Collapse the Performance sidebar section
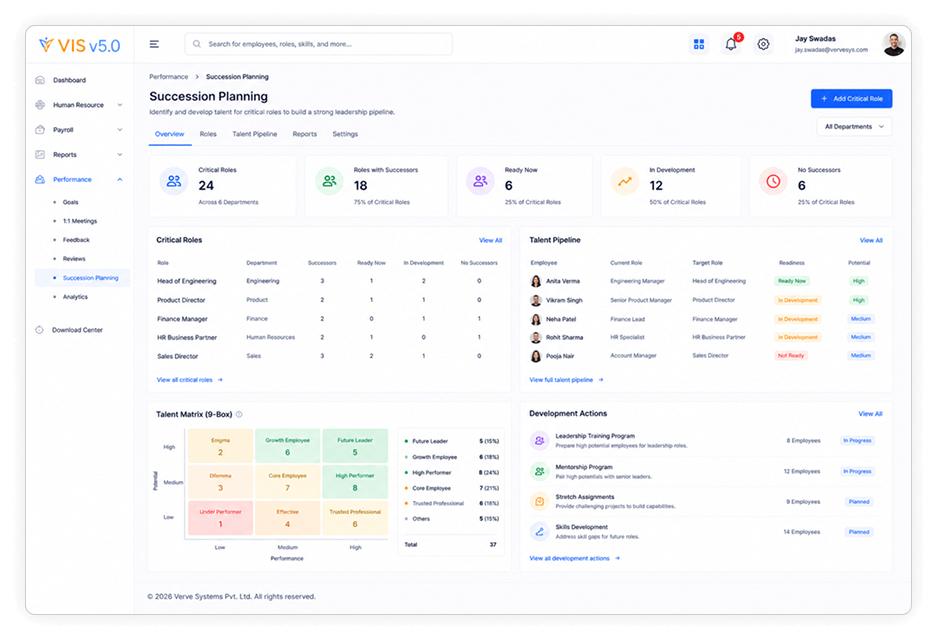The image size is (937, 640). pos(120,179)
